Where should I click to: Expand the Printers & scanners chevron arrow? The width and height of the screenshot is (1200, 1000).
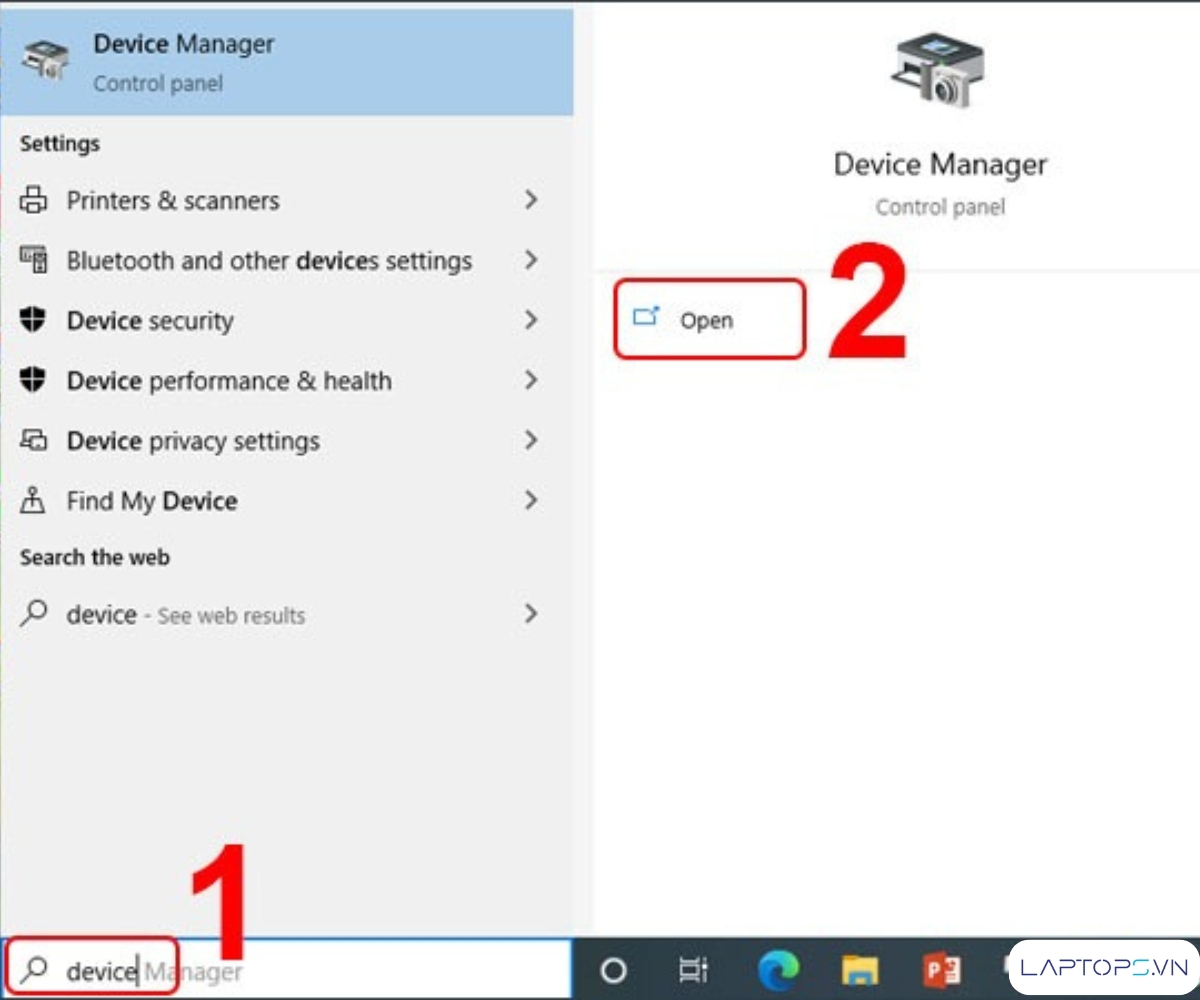pos(531,201)
